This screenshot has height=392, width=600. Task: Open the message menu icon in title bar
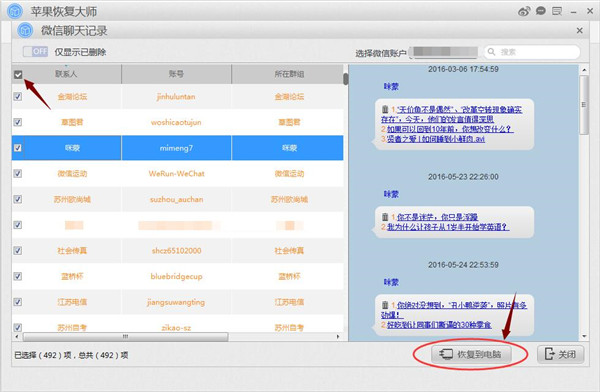[x=557, y=11]
